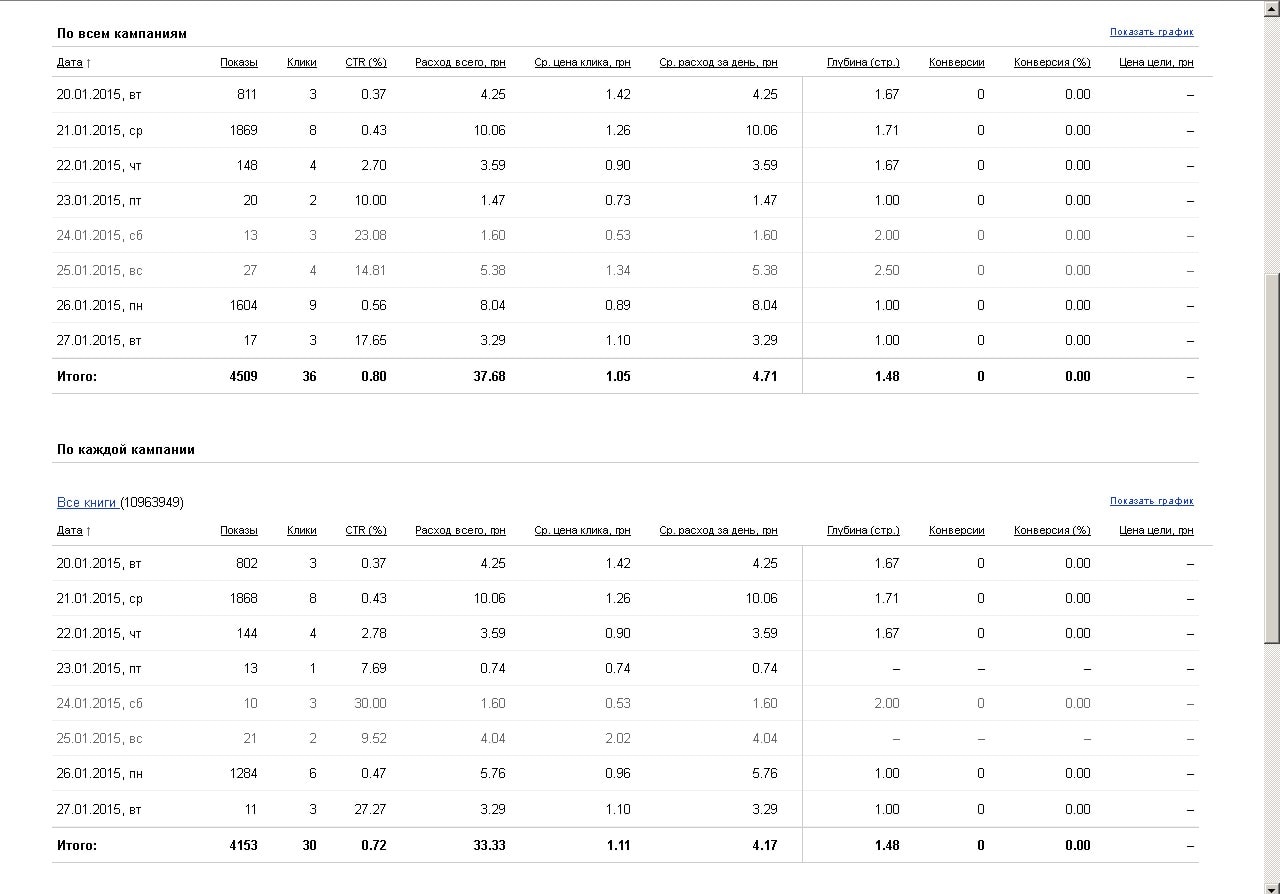Sort top table by "Показы" header
This screenshot has width=1280, height=894.
tap(238, 62)
